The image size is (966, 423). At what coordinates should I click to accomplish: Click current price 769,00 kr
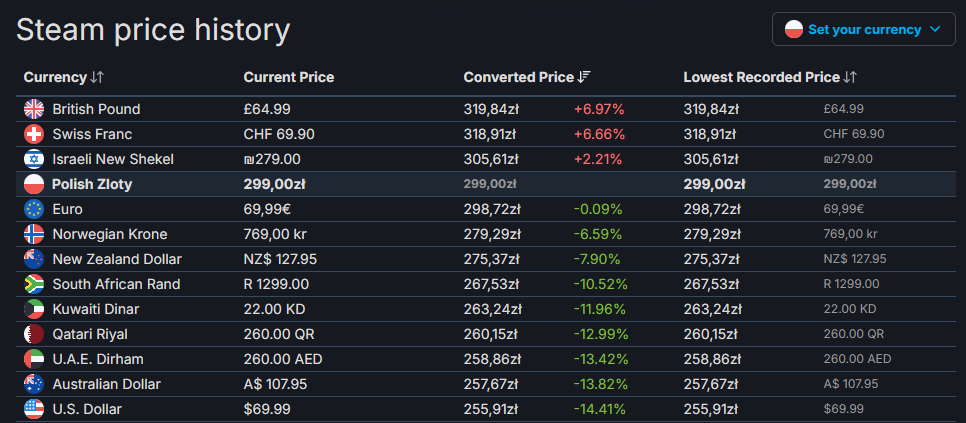tap(275, 235)
